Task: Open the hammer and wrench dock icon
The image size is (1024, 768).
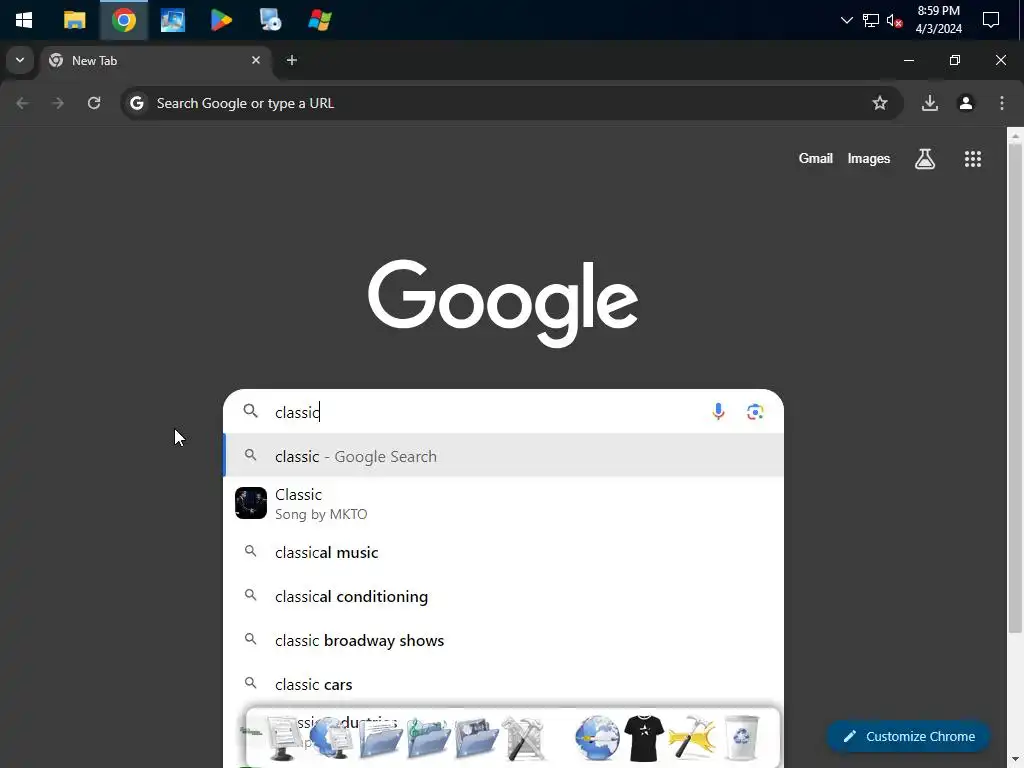Action: pyautogui.click(x=523, y=738)
